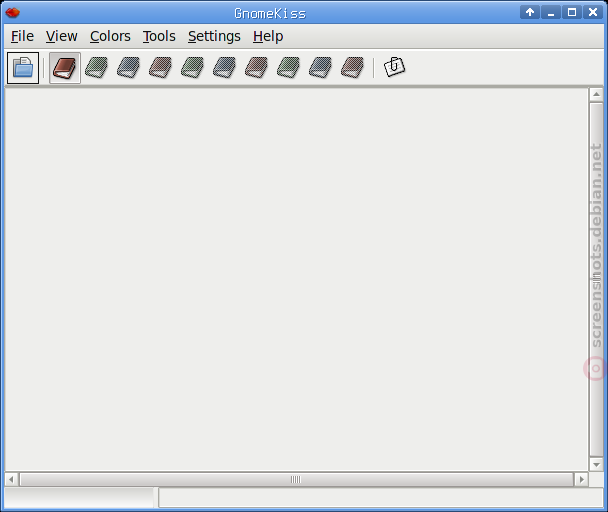Select the second book icon, the green one
The width and height of the screenshot is (608, 512).
(x=97, y=67)
